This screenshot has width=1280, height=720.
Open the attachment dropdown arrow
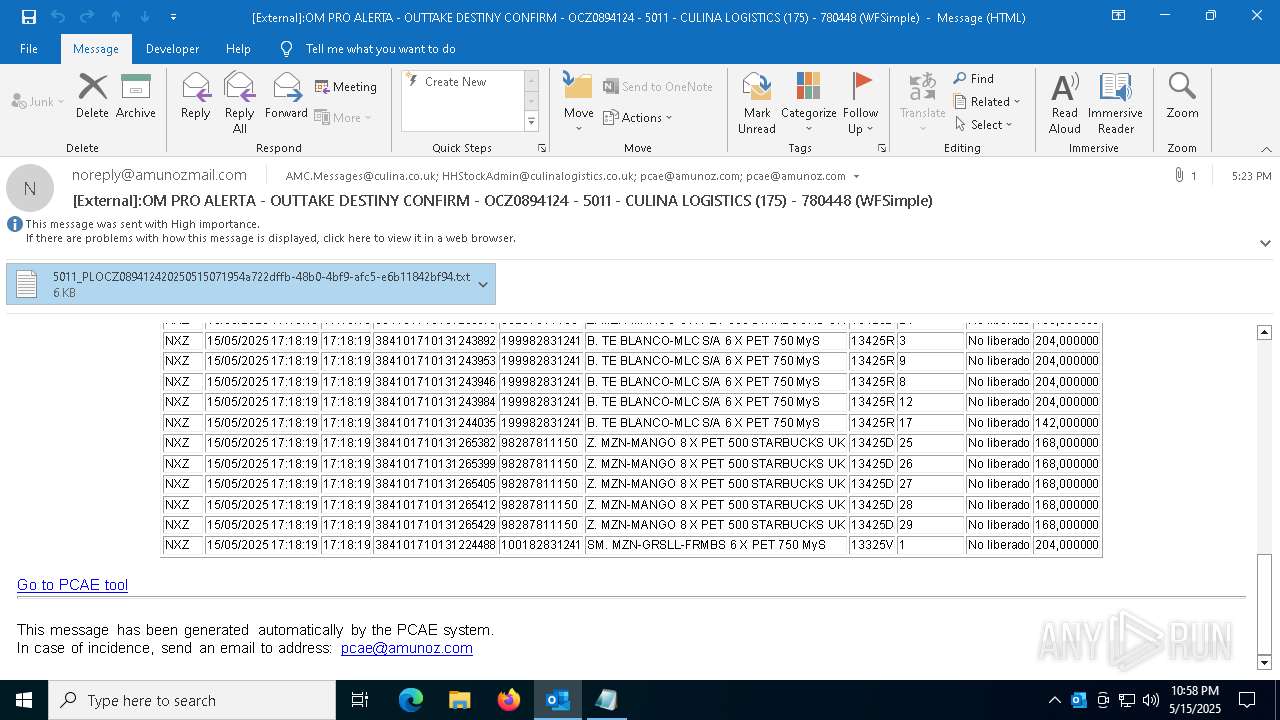(x=483, y=284)
